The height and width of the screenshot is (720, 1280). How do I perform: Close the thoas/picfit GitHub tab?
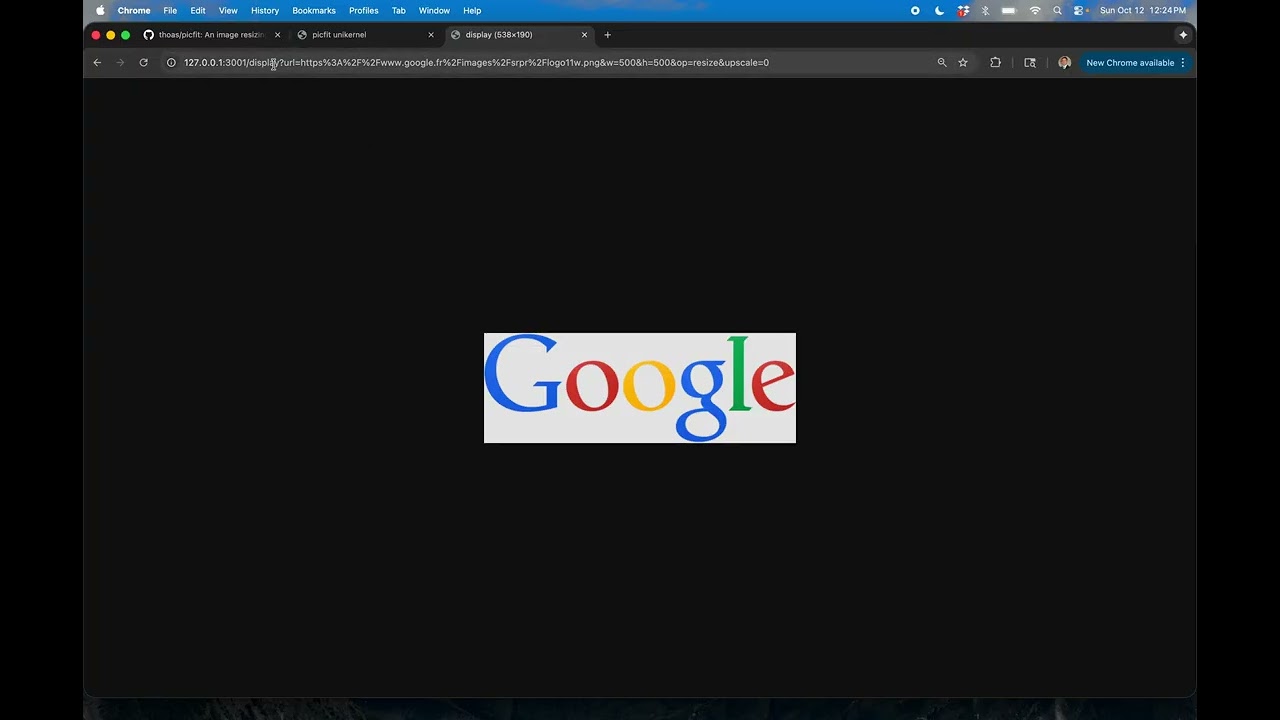point(278,35)
